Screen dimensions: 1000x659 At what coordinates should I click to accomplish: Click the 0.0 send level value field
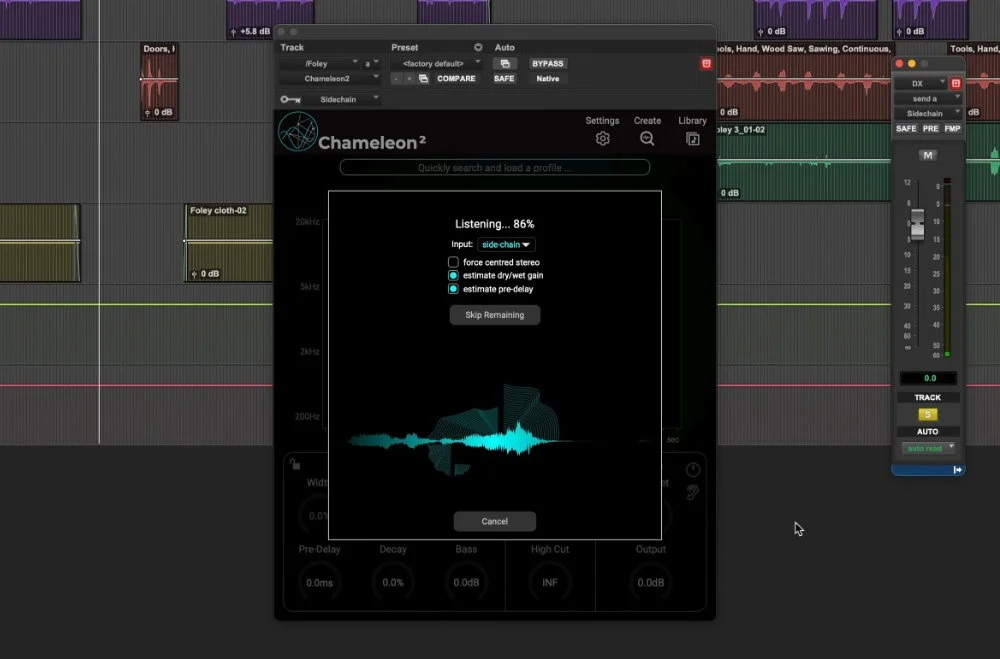[928, 378]
